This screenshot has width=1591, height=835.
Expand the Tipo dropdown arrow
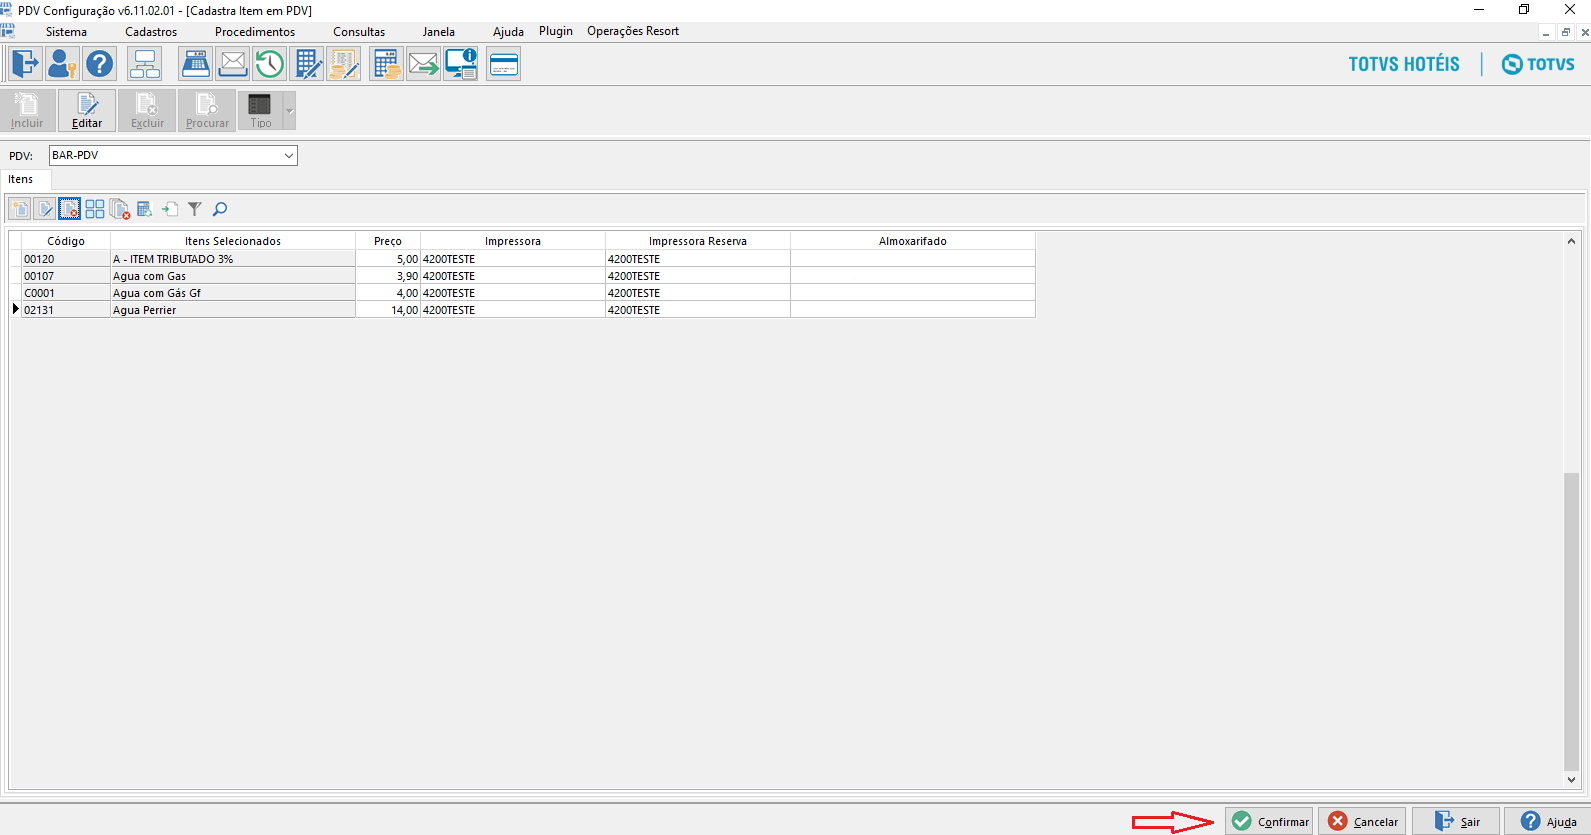[x=290, y=111]
